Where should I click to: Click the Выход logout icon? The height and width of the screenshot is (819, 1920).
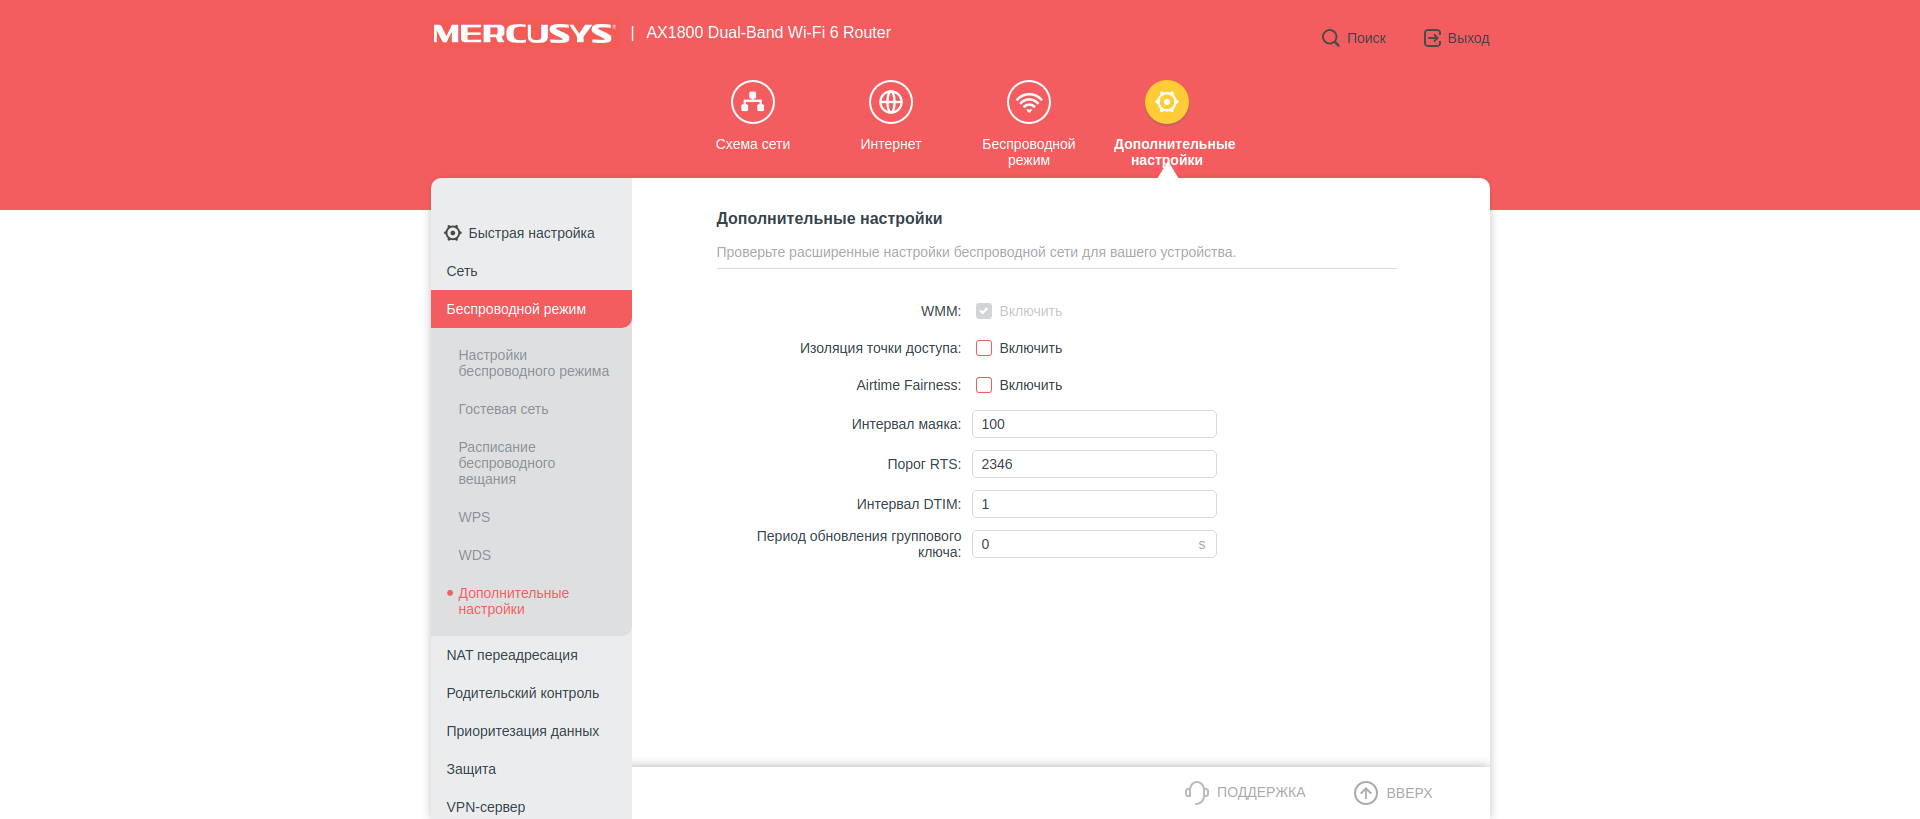pyautogui.click(x=1432, y=38)
